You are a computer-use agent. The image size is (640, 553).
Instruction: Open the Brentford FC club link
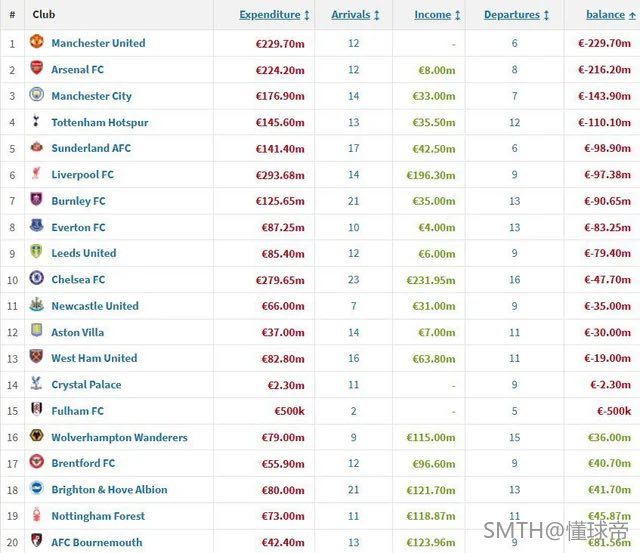[83, 463]
